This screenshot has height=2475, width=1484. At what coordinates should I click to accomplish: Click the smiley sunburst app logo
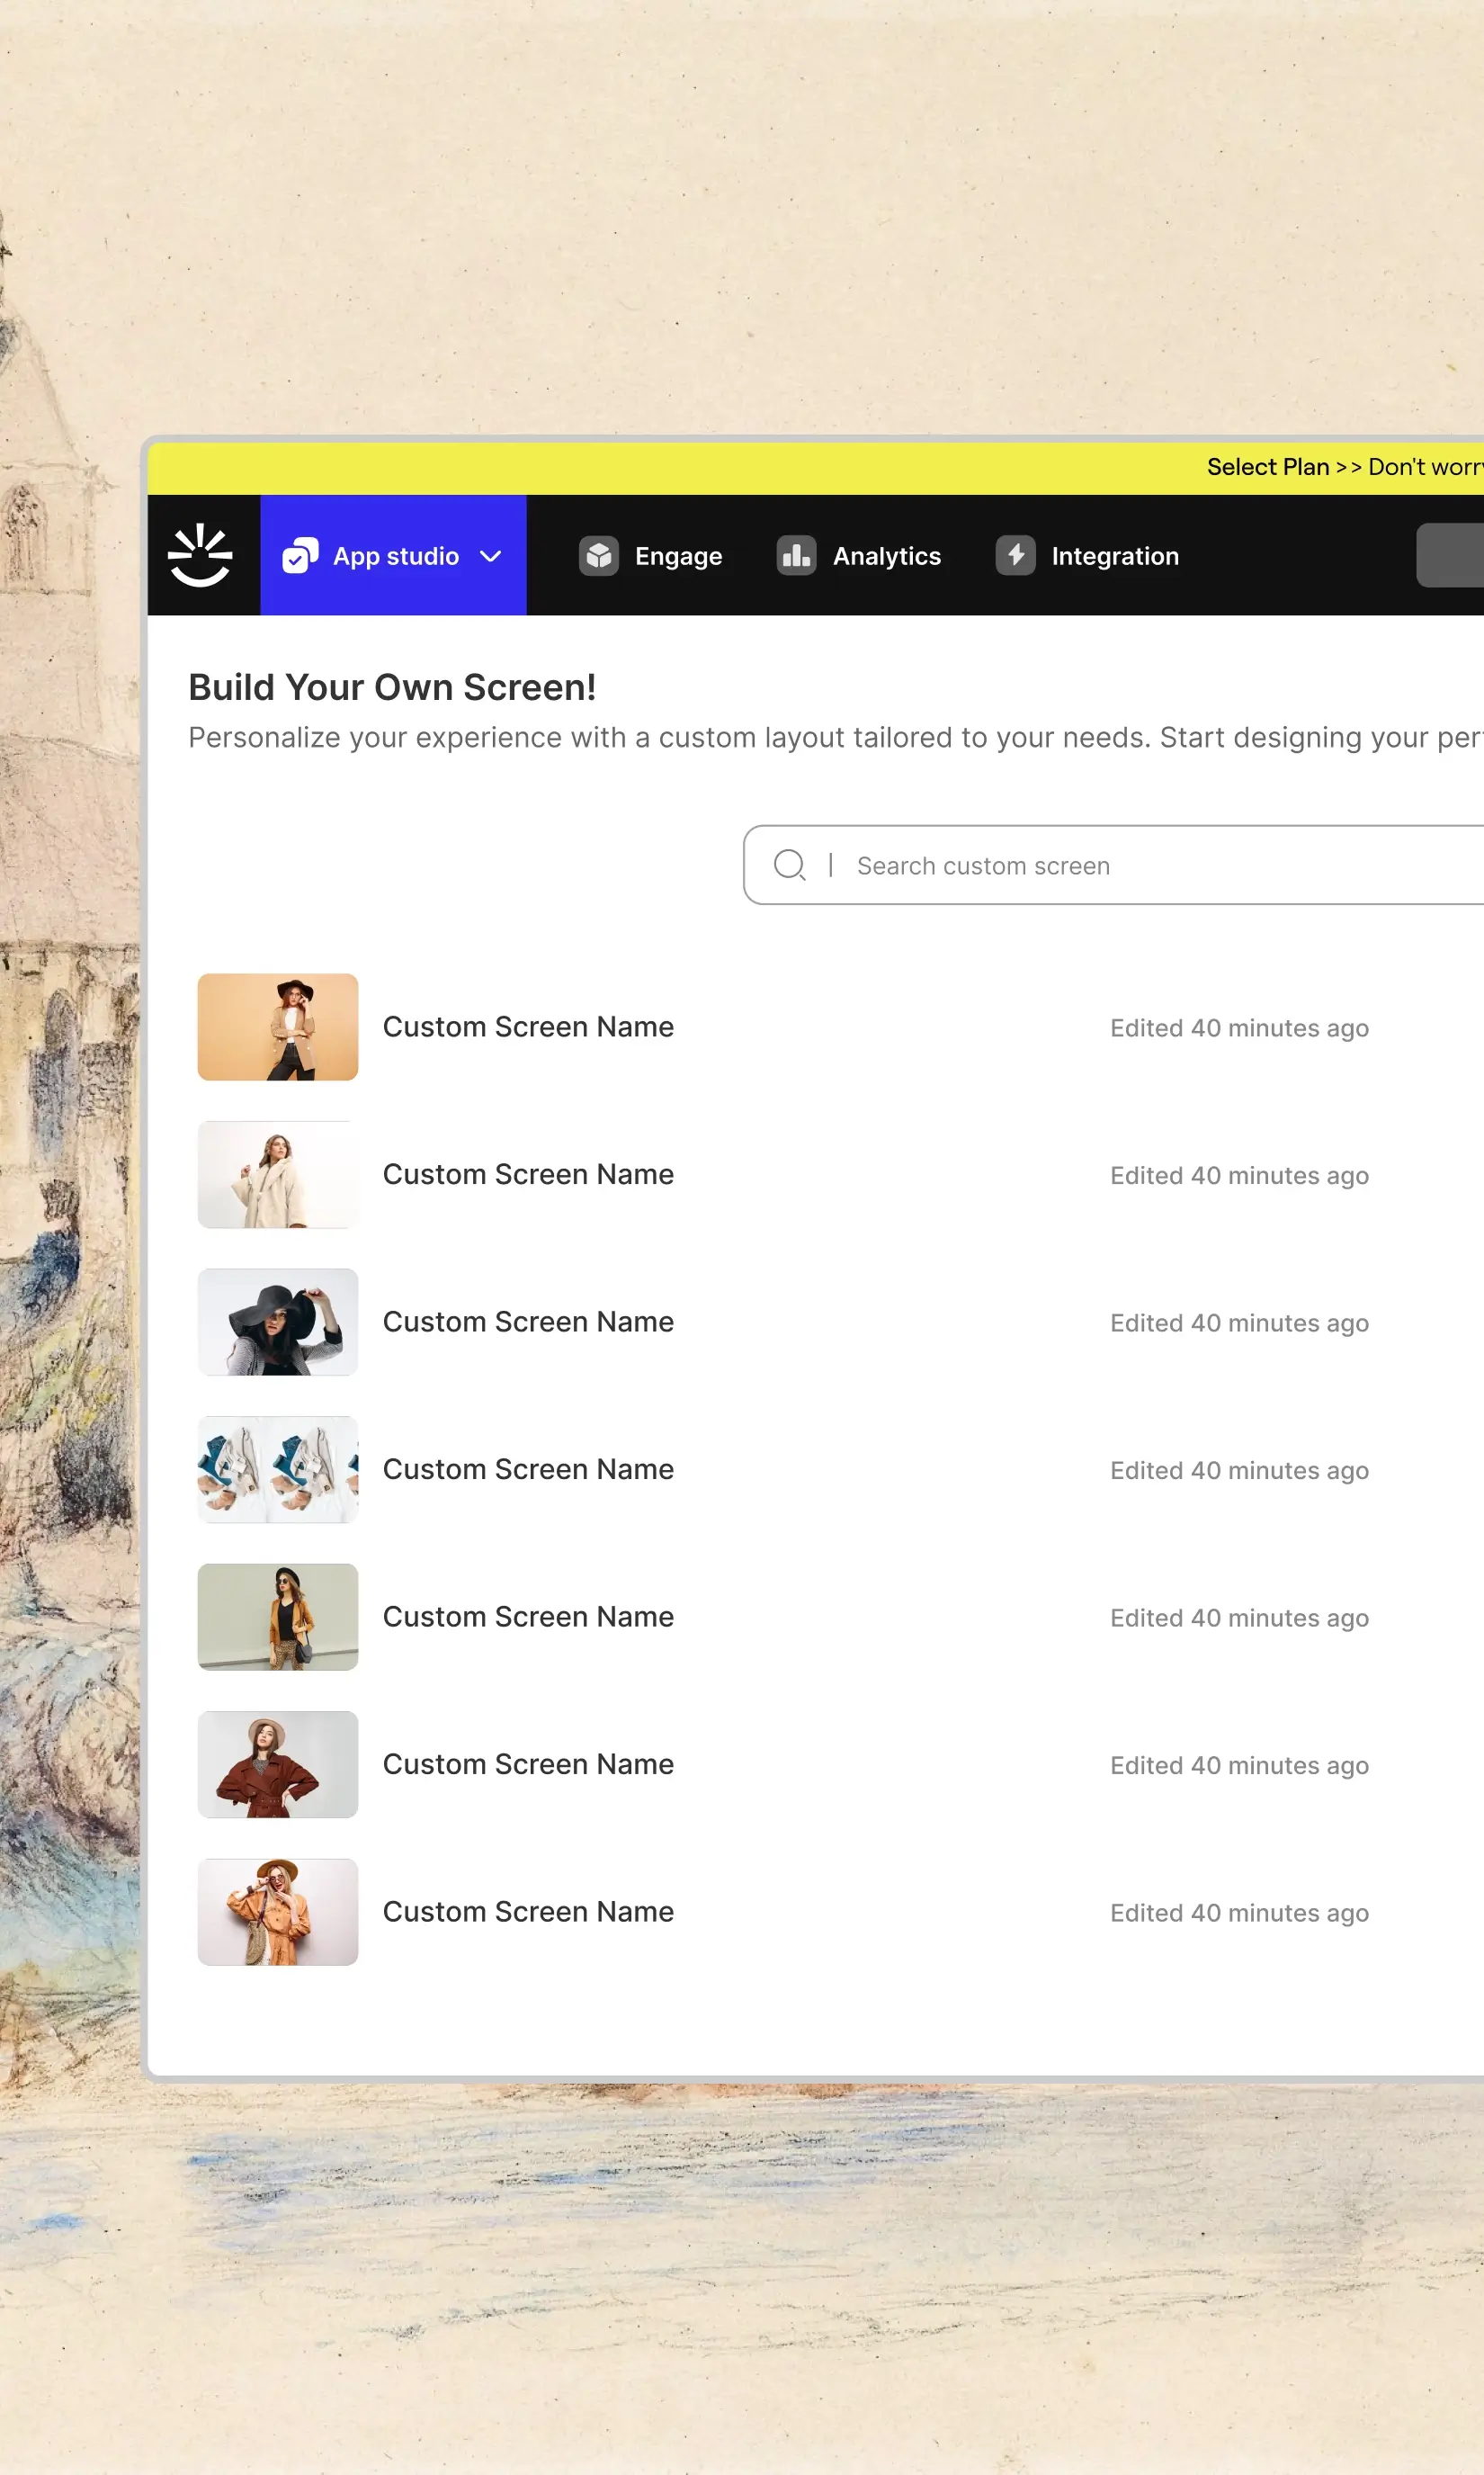(200, 555)
